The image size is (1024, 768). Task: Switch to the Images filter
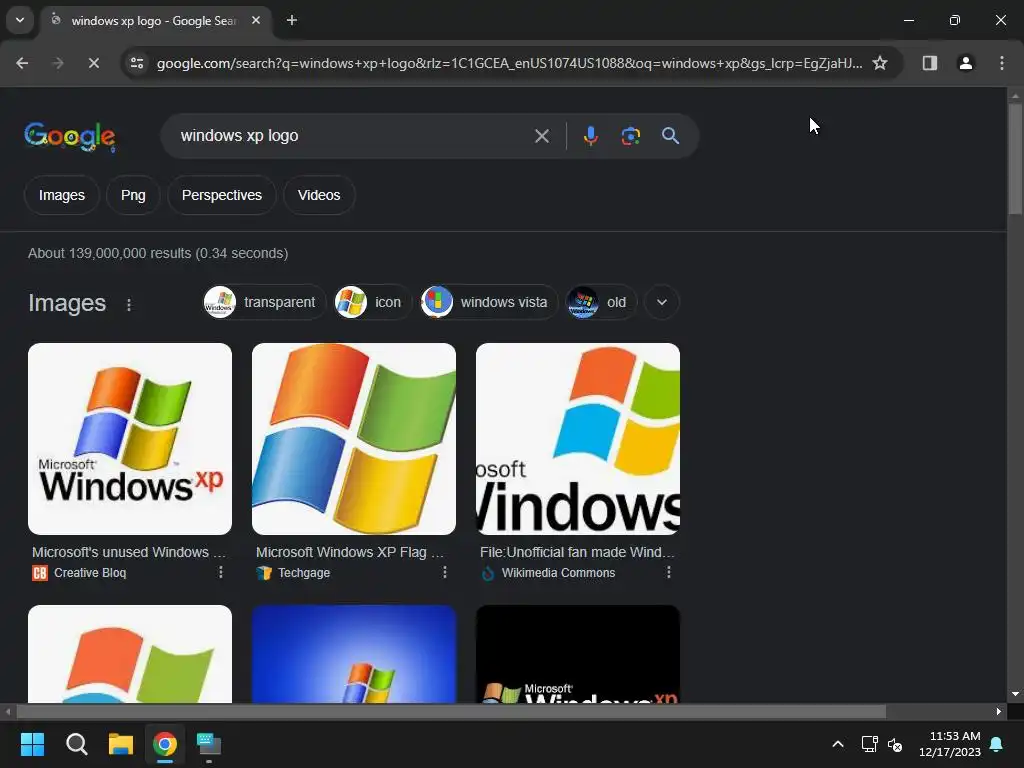pyautogui.click(x=61, y=195)
